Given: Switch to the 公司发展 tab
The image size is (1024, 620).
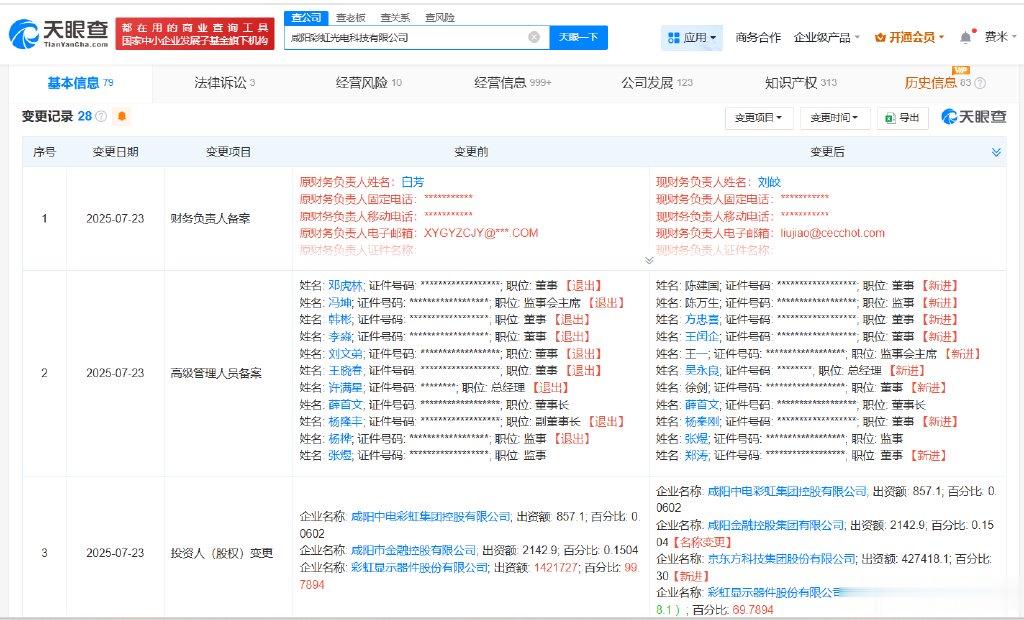Looking at the screenshot, I should click(657, 83).
